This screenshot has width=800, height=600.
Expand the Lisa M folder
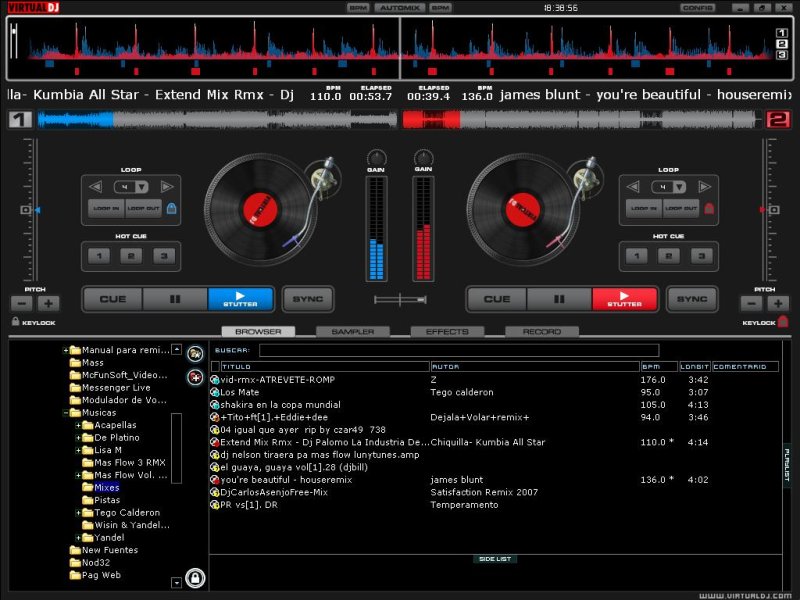coord(78,450)
